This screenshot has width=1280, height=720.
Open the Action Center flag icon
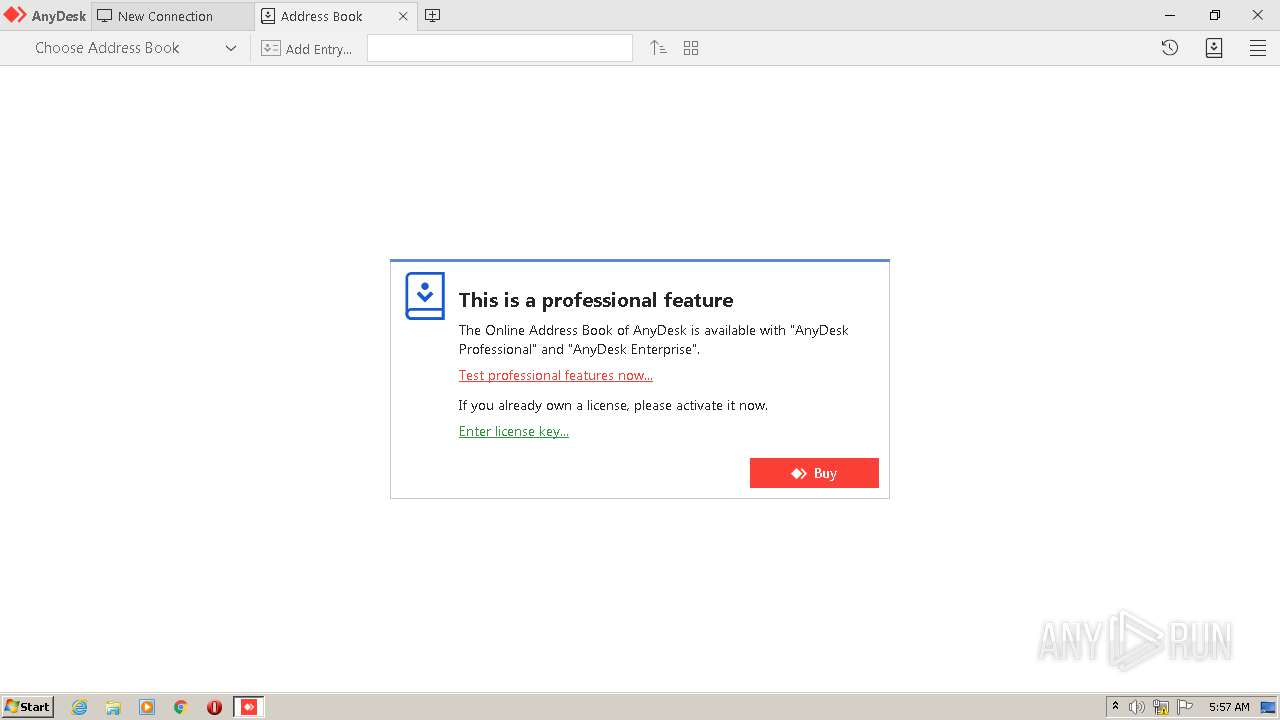tap(1185, 707)
